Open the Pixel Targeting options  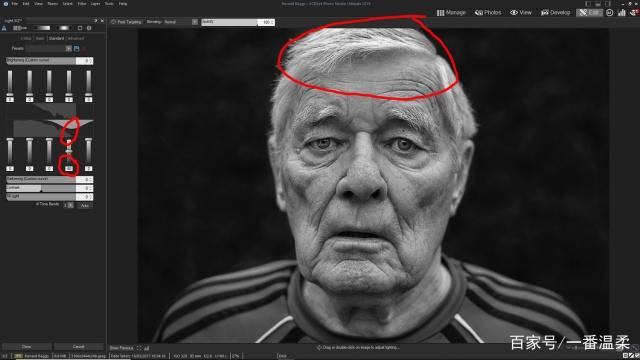click(127, 22)
